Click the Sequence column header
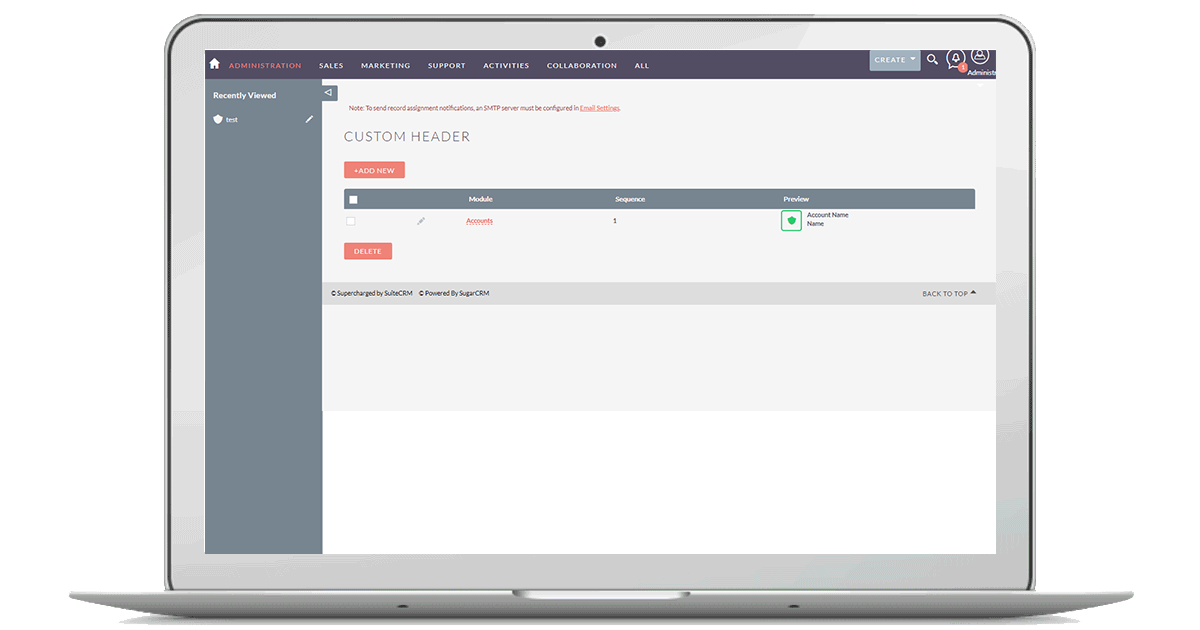This screenshot has height=630, width=1200. click(x=630, y=199)
